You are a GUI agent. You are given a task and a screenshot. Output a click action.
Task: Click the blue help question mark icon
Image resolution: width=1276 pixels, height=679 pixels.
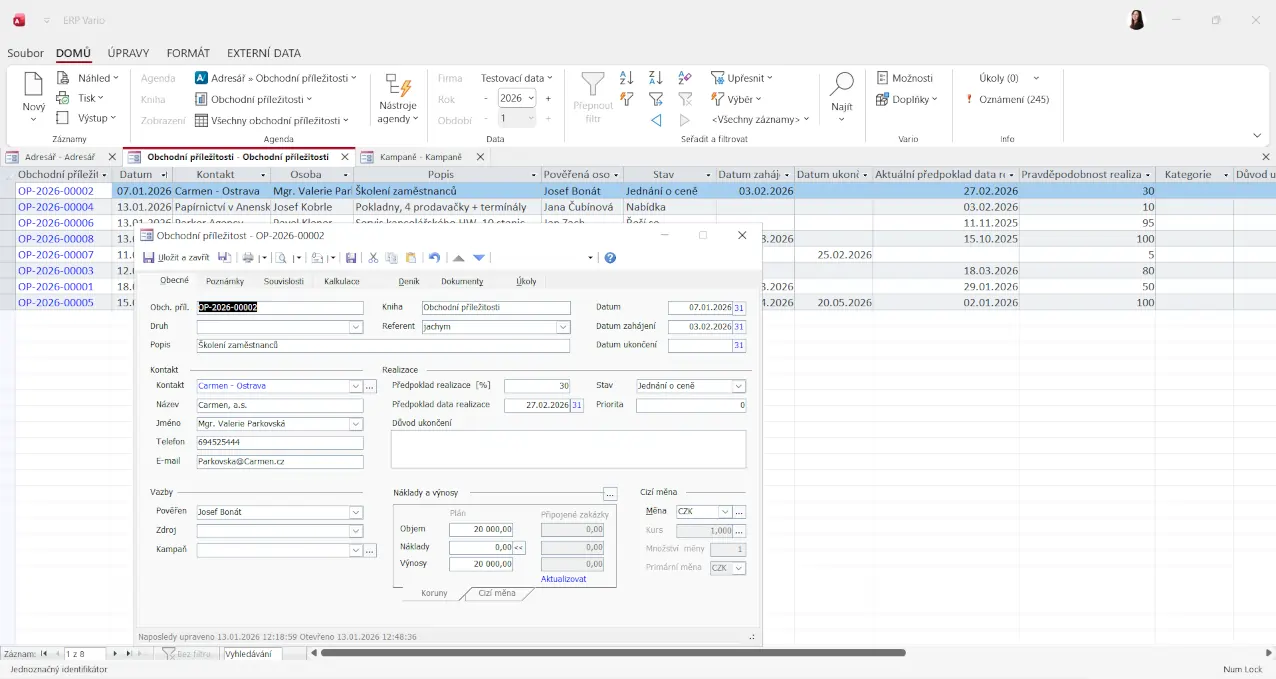610,258
